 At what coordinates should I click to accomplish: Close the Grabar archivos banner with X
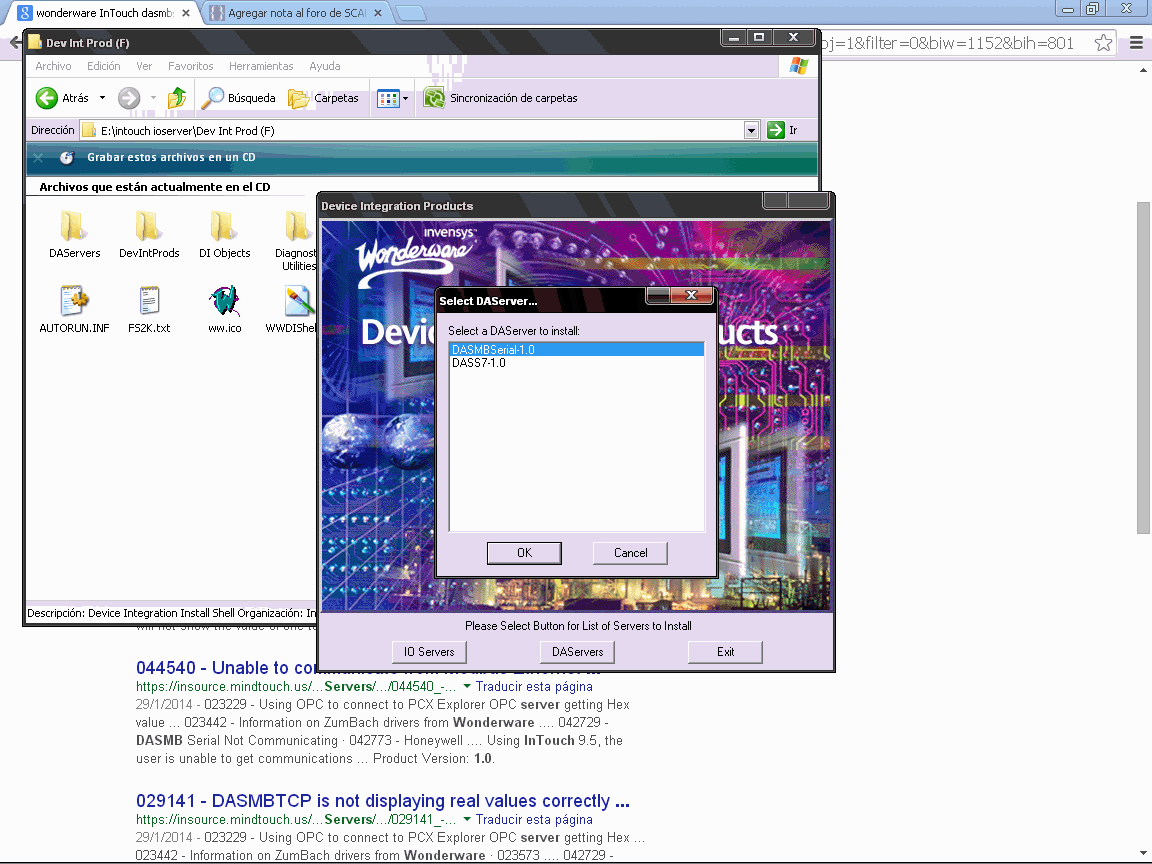pyautogui.click(x=38, y=157)
